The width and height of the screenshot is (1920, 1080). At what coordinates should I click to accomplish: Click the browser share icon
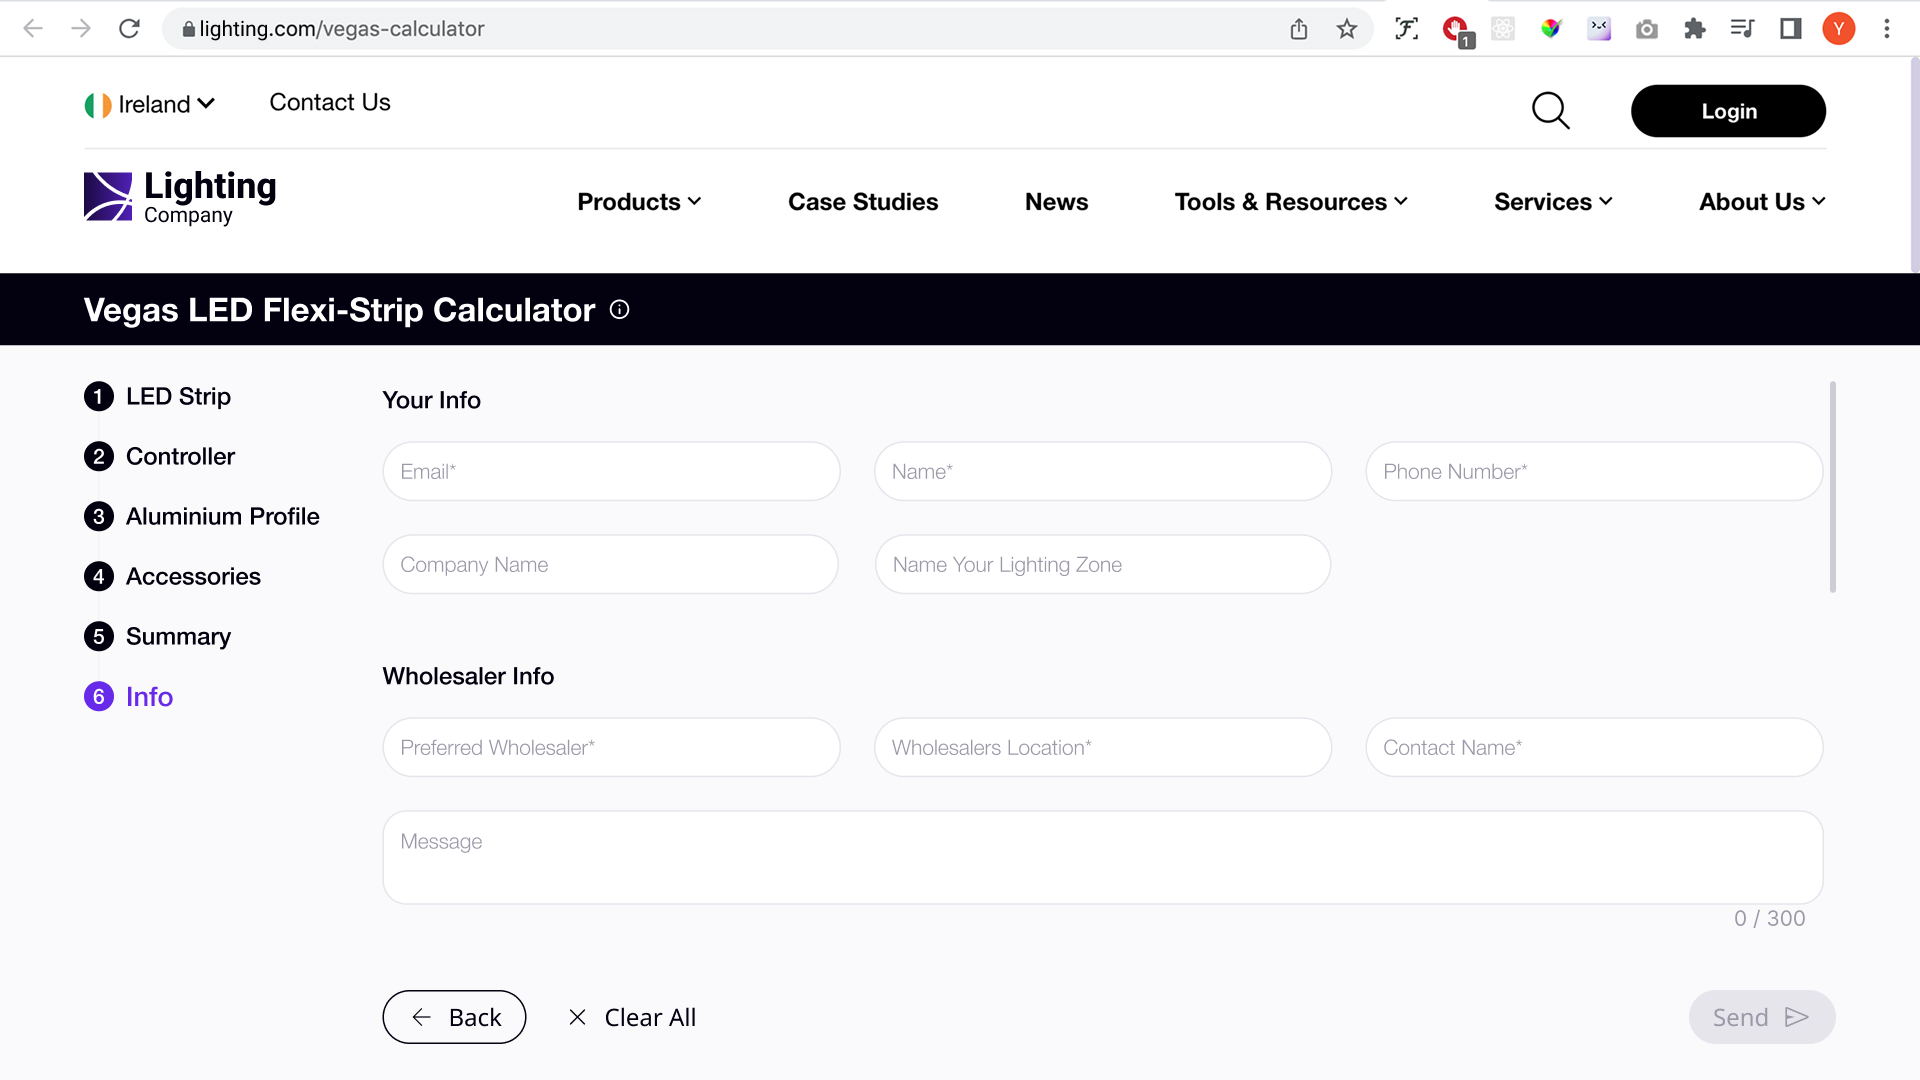(1298, 29)
